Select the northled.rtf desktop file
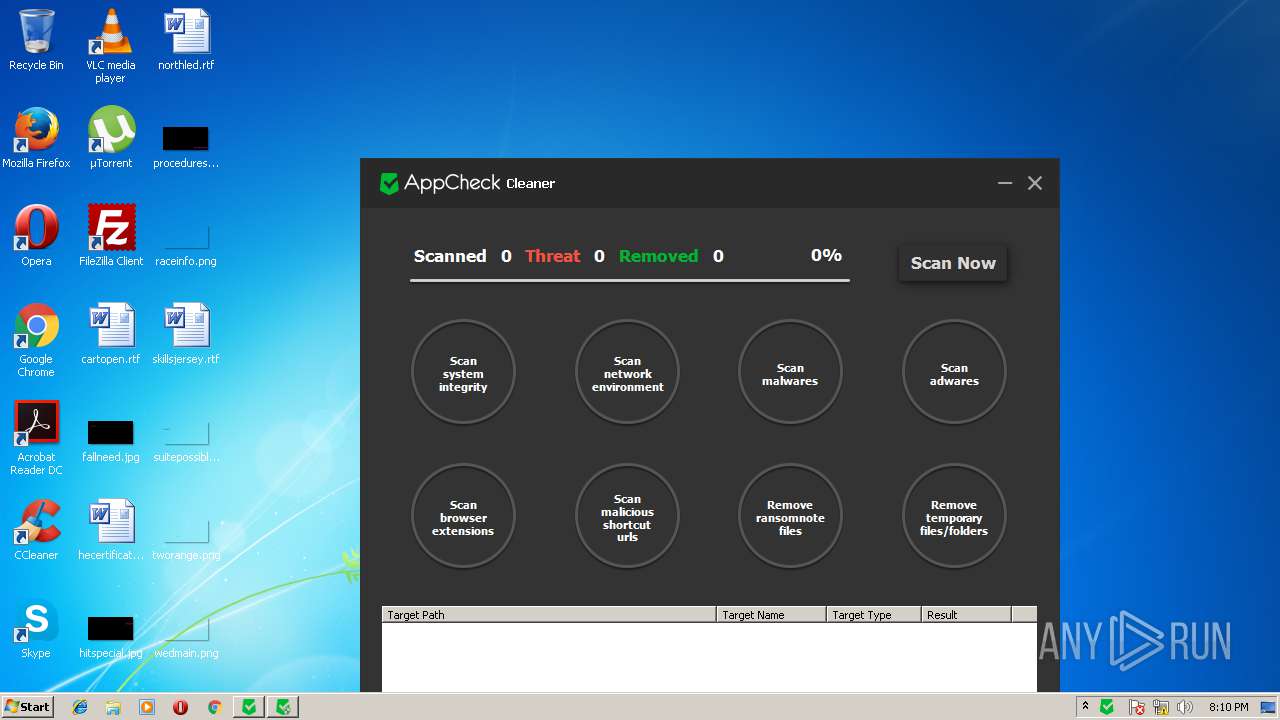 tap(186, 40)
